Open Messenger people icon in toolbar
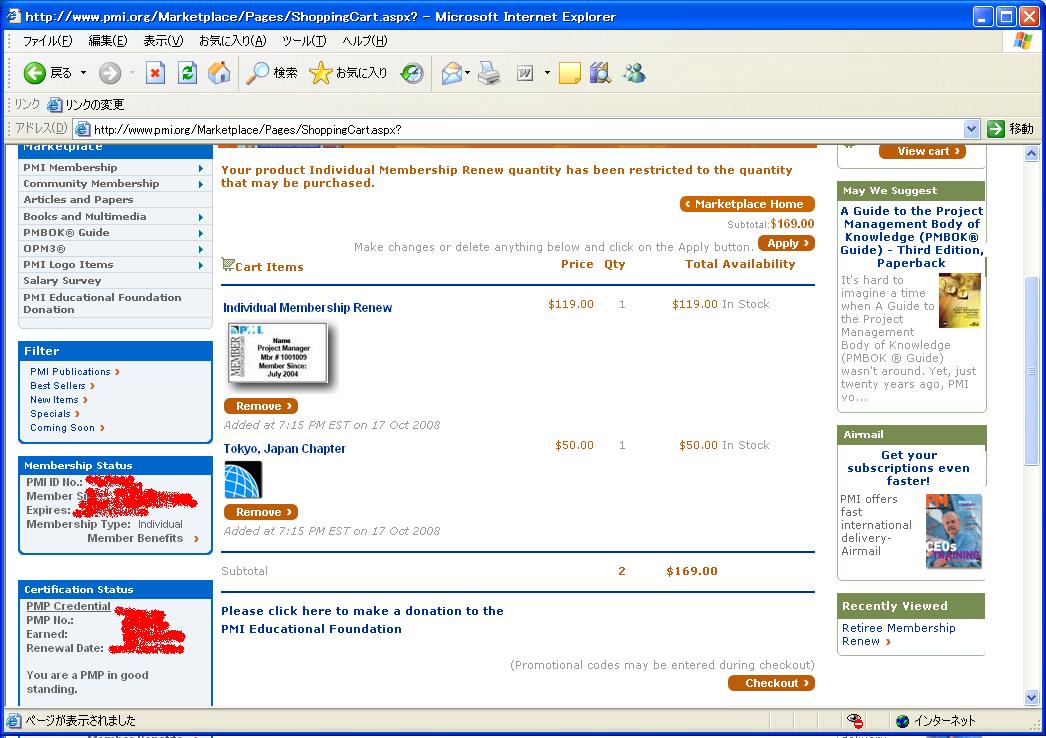The image size is (1046, 738). click(x=634, y=73)
